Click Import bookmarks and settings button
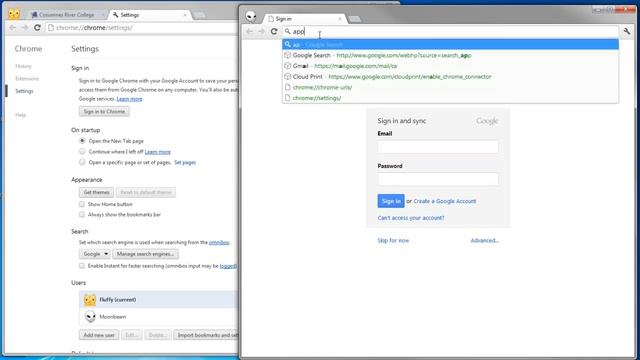The width and height of the screenshot is (640, 360). [206, 335]
